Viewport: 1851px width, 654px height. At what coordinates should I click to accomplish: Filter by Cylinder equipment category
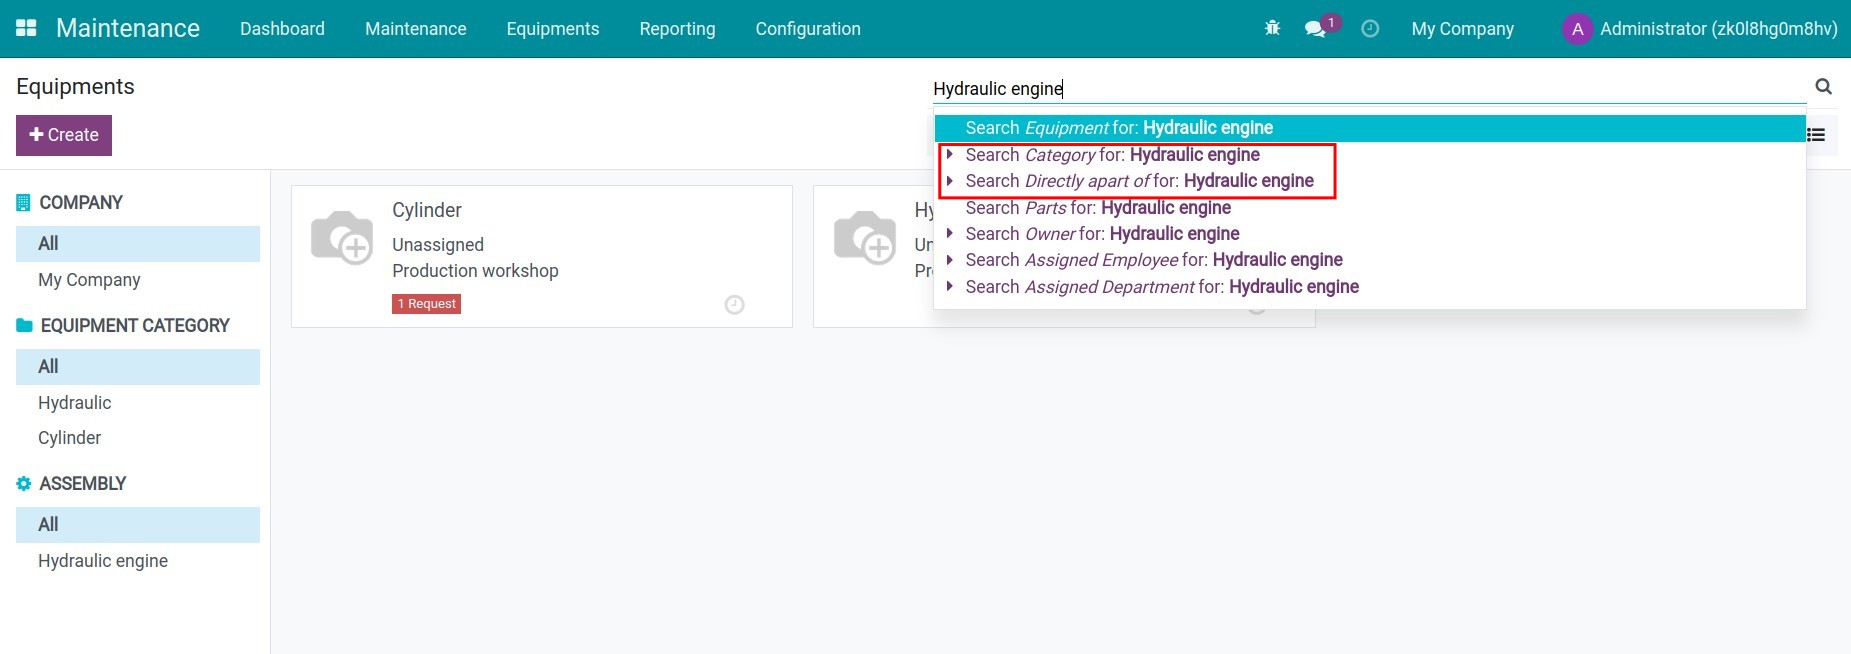tap(138, 438)
